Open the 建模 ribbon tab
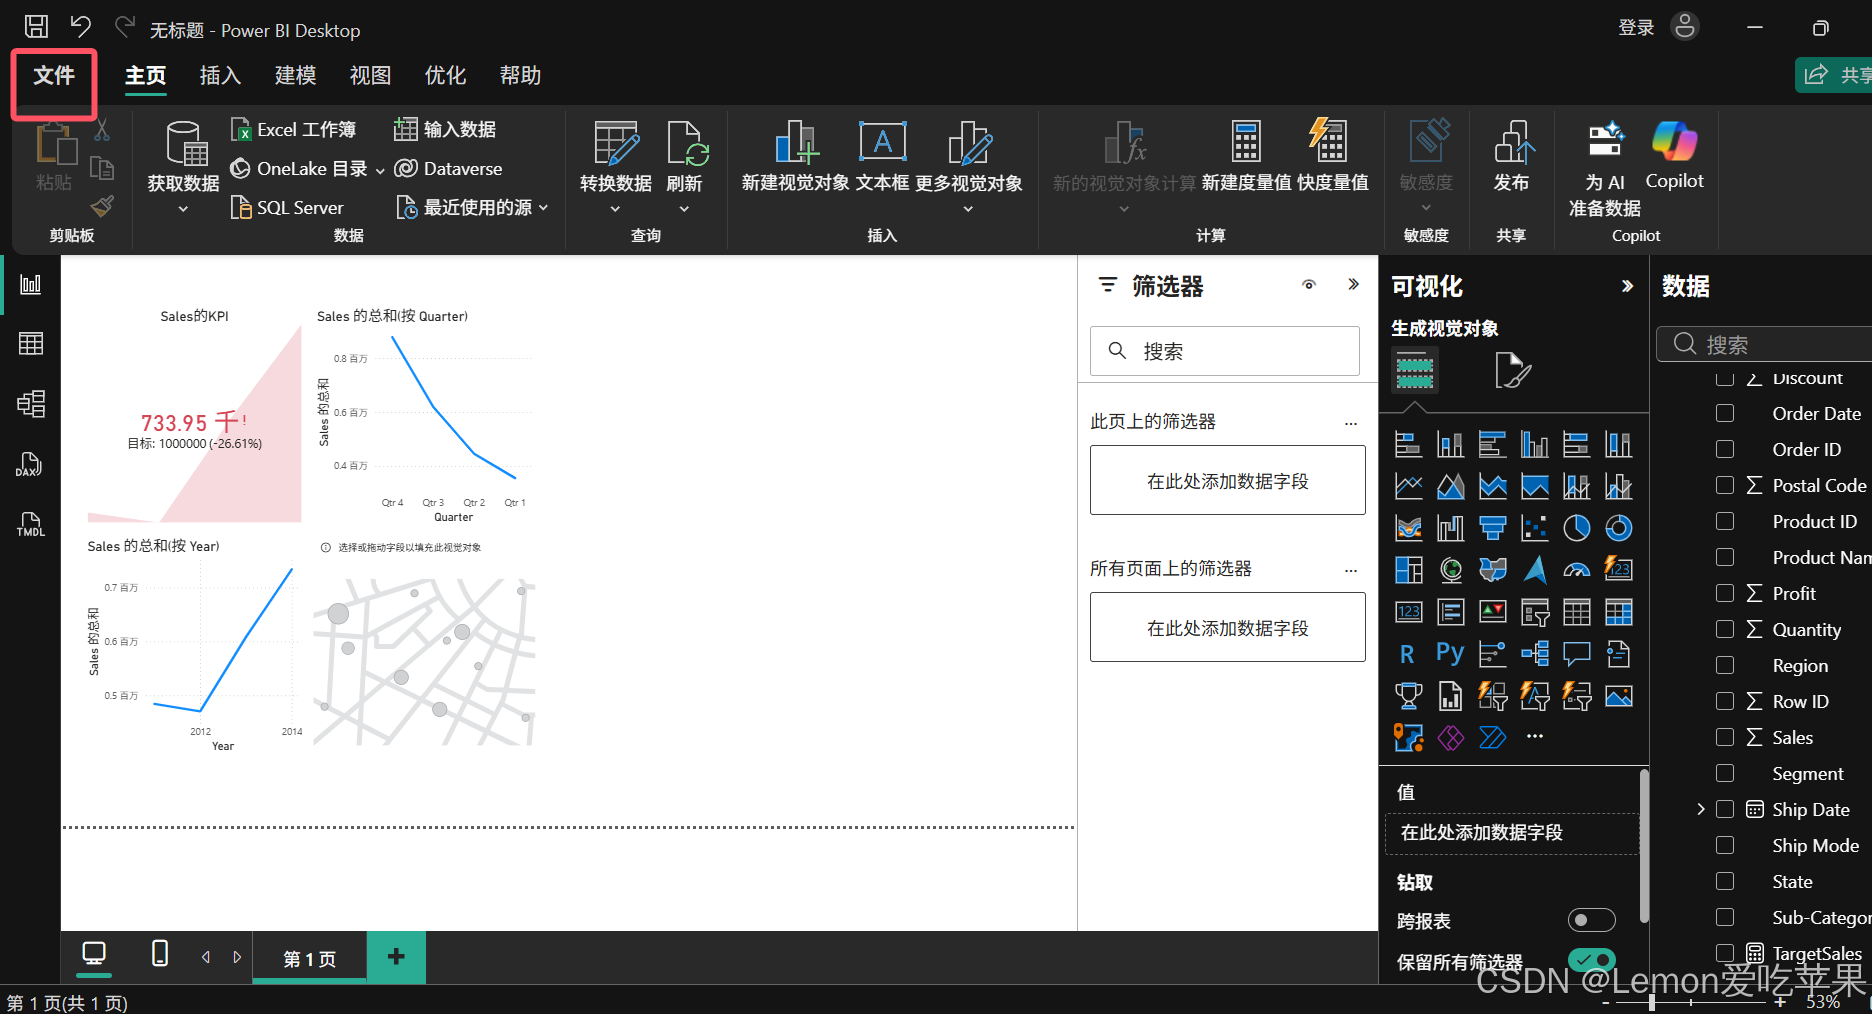Image resolution: width=1872 pixels, height=1014 pixels. point(295,76)
